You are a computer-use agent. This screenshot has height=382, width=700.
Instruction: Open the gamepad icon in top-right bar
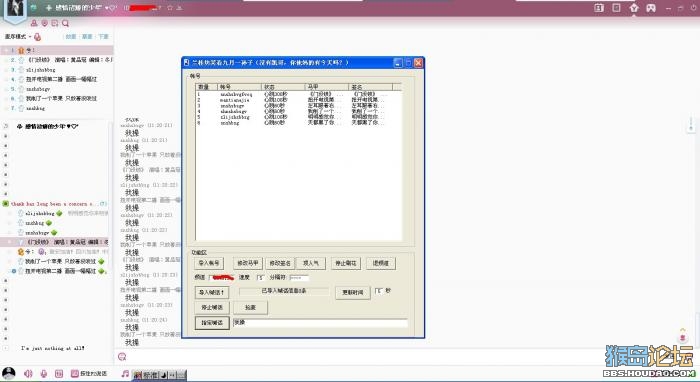[651, 8]
